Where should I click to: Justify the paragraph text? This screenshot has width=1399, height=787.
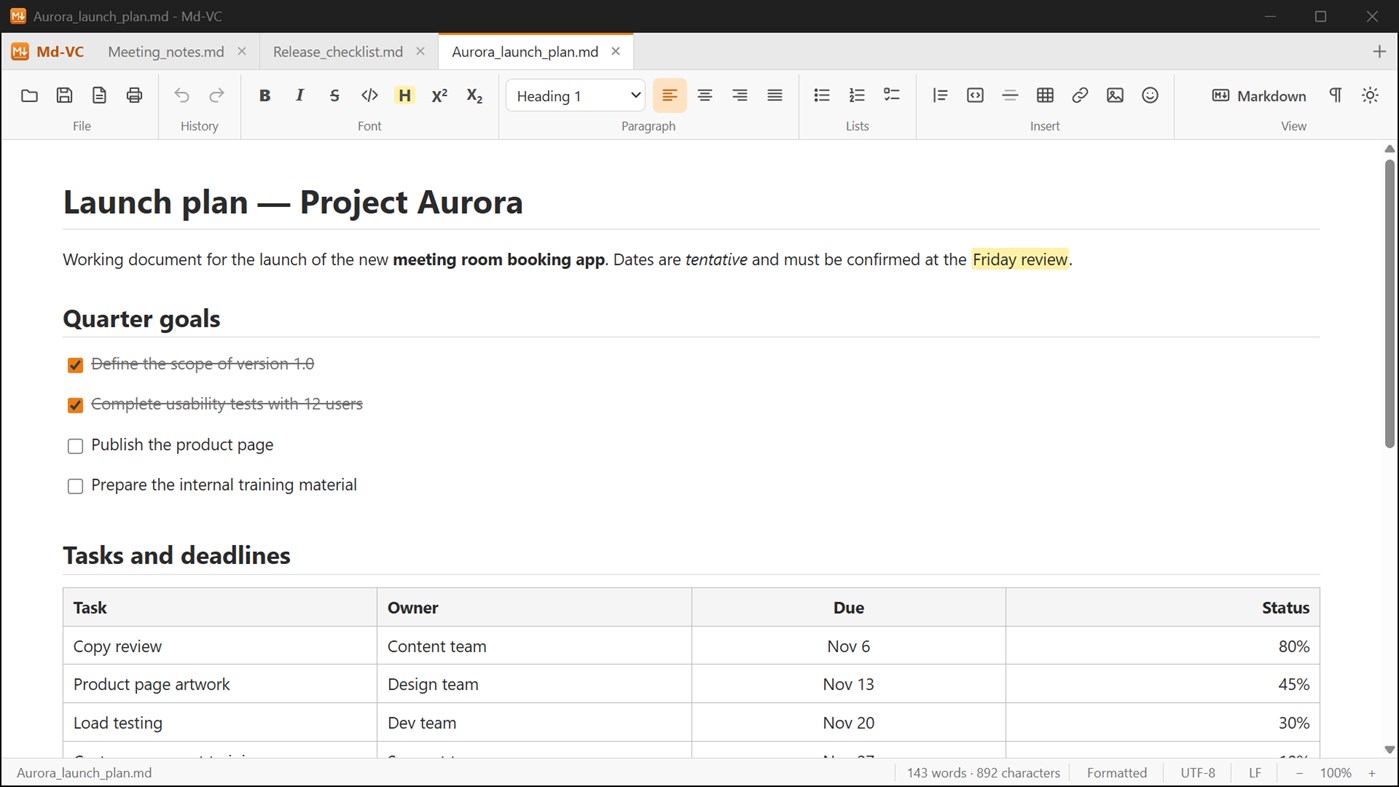tap(774, 96)
